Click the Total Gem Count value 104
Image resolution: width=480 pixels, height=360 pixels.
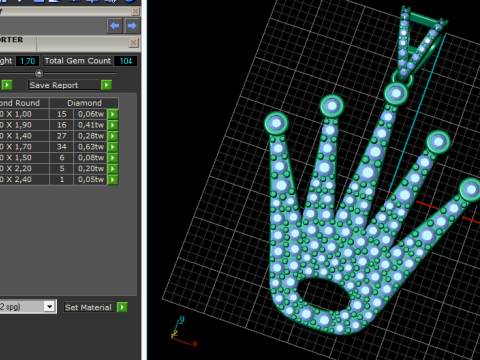click(126, 61)
